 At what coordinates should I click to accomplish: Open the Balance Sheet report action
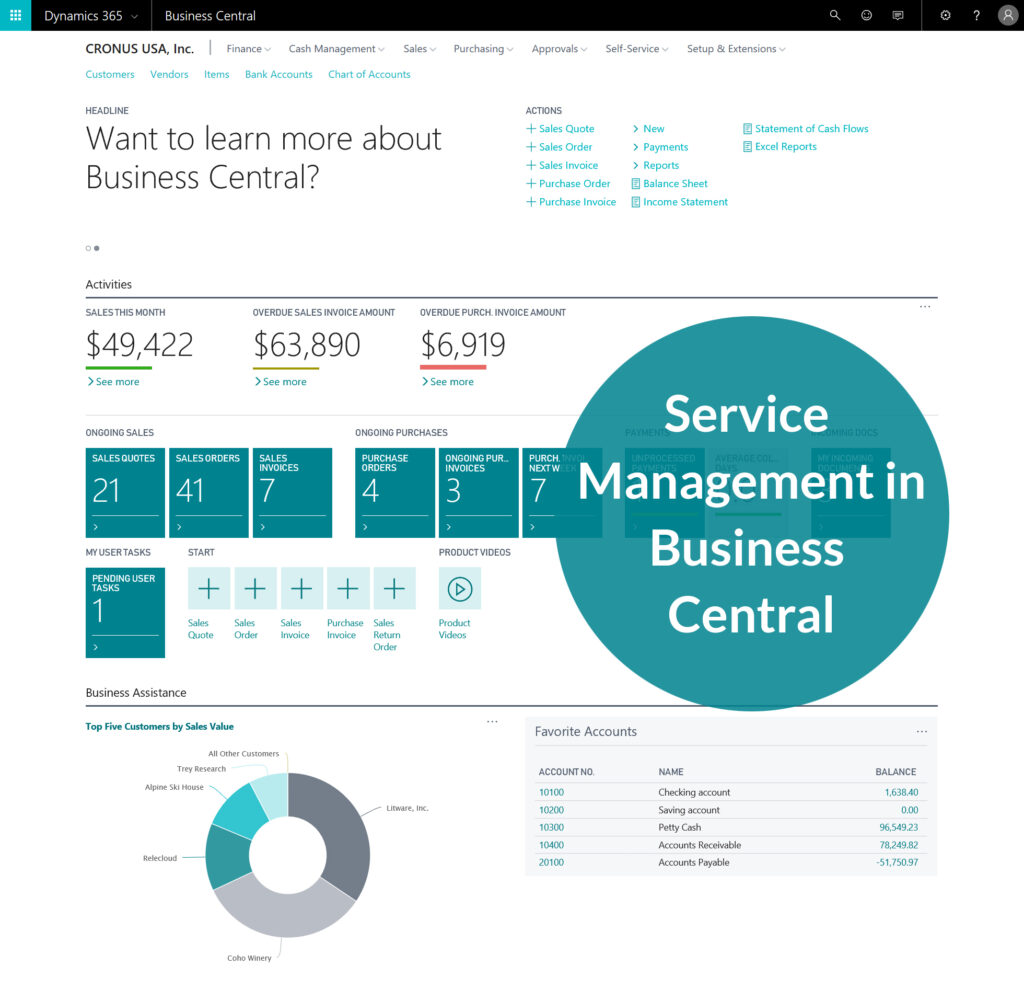pos(669,184)
